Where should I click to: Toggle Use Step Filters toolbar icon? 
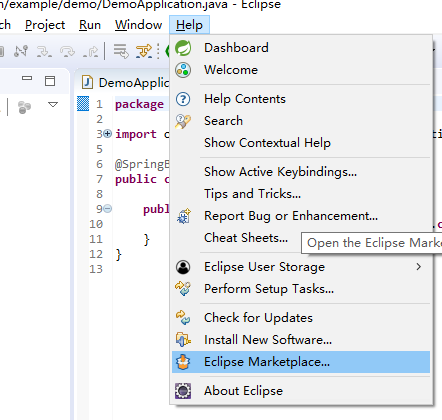coord(144,51)
